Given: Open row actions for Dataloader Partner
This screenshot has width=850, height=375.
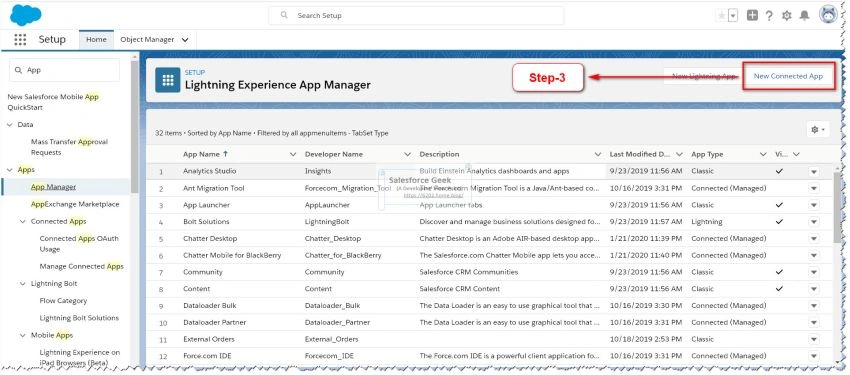Looking at the screenshot, I should [814, 323].
